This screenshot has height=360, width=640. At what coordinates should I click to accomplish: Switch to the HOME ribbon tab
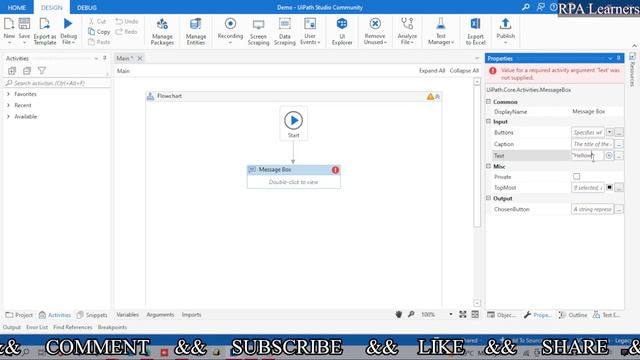point(17,7)
